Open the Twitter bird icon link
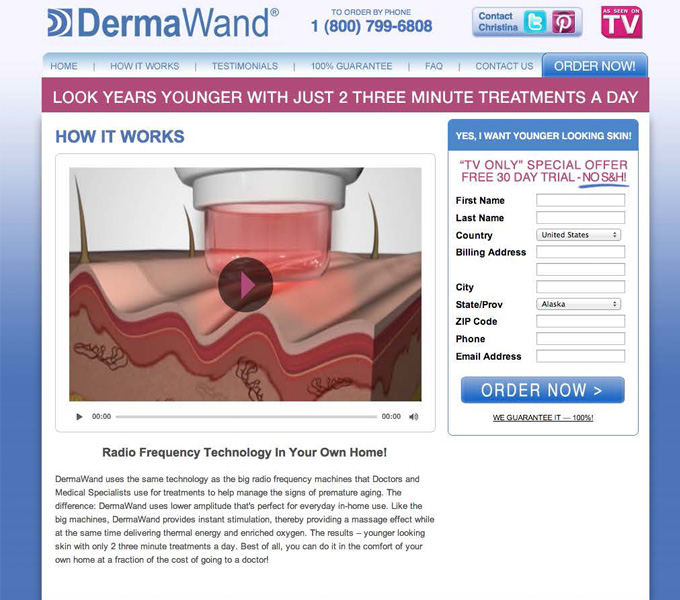 coord(535,22)
